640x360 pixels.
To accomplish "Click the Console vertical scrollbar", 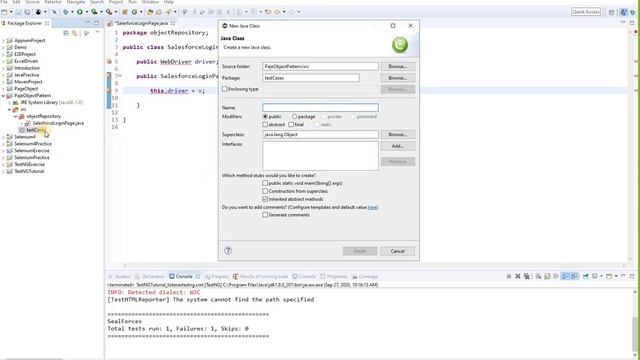I will [635, 322].
